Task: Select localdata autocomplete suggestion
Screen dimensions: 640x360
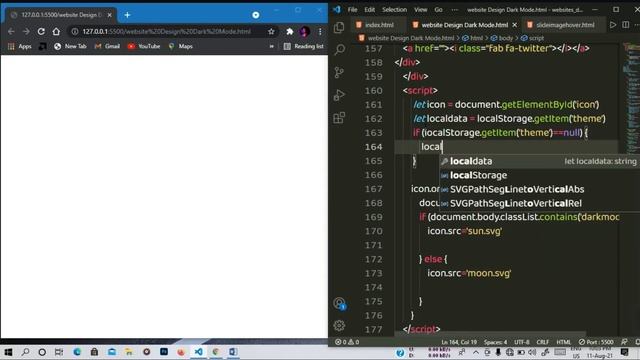Action: click(x=540, y=161)
